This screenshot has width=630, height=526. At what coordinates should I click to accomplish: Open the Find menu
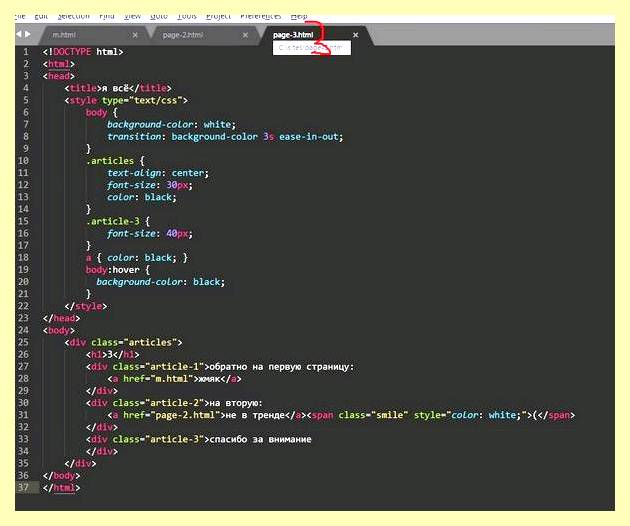pyautogui.click(x=107, y=16)
